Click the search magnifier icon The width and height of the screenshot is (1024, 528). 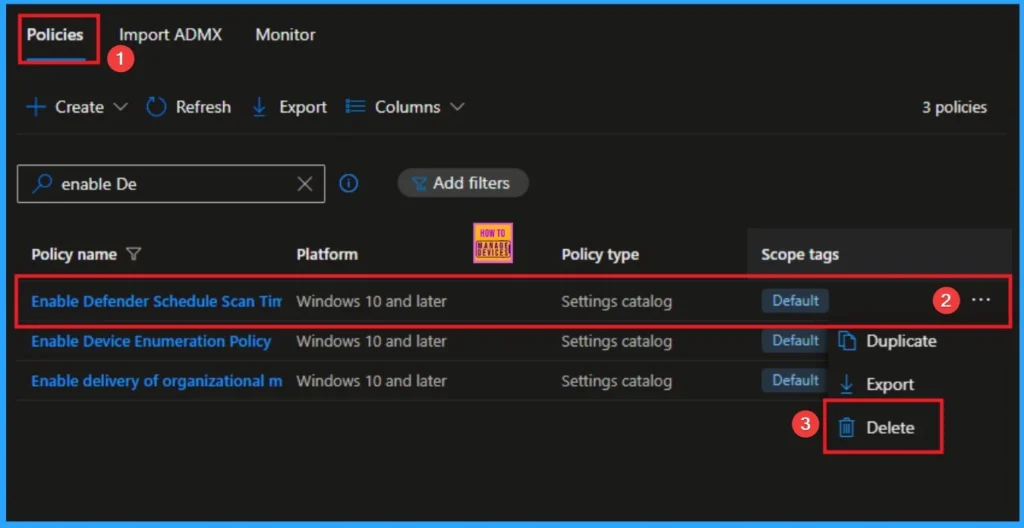42,184
